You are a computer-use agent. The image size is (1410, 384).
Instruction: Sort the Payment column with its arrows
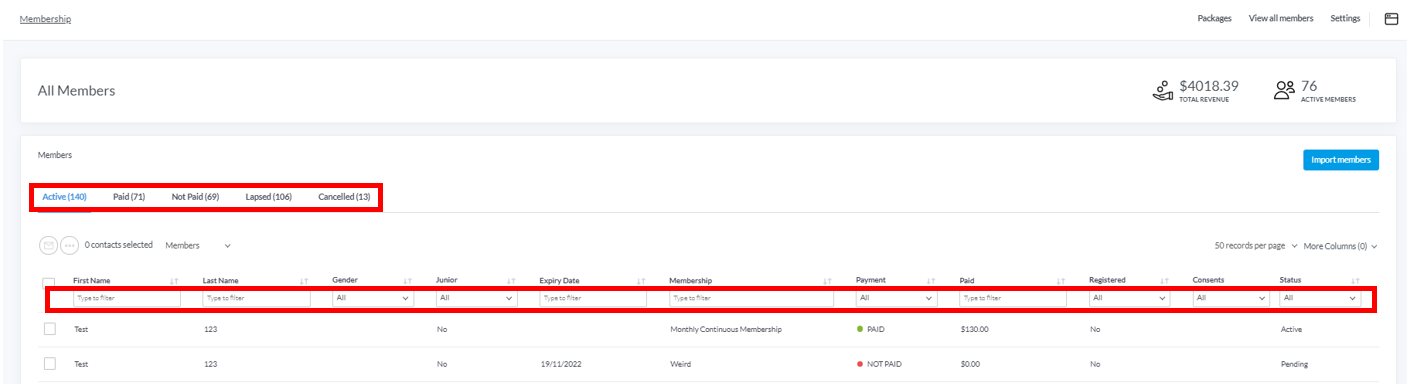point(931,281)
